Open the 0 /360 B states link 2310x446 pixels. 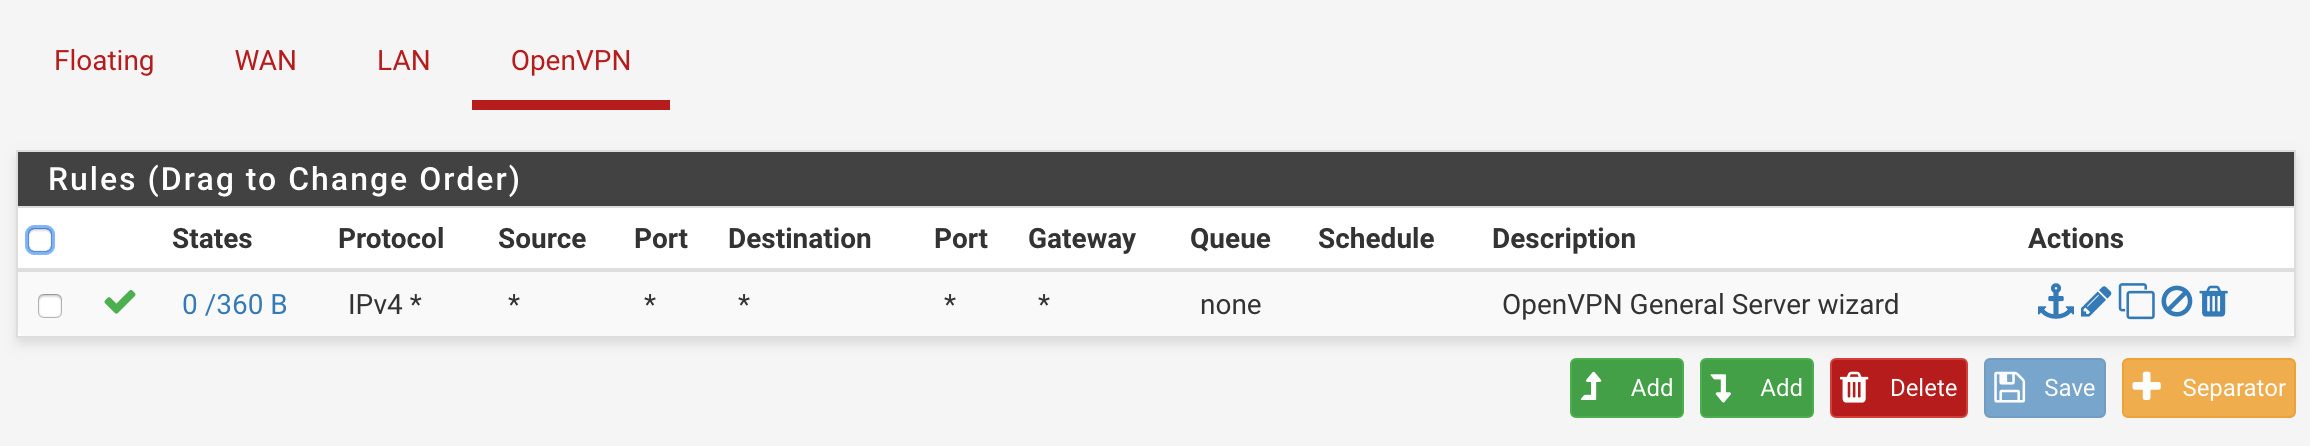[x=234, y=305]
